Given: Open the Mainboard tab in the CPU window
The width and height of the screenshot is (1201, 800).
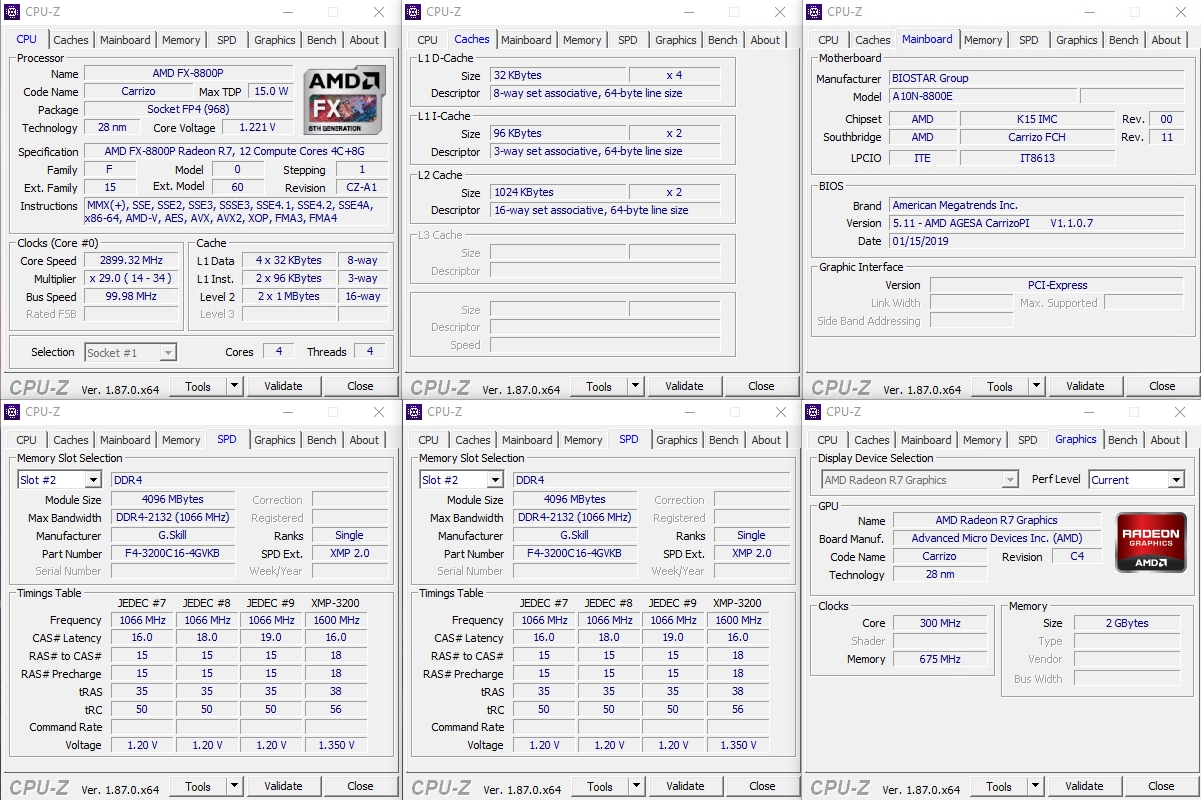Looking at the screenshot, I should coord(125,40).
